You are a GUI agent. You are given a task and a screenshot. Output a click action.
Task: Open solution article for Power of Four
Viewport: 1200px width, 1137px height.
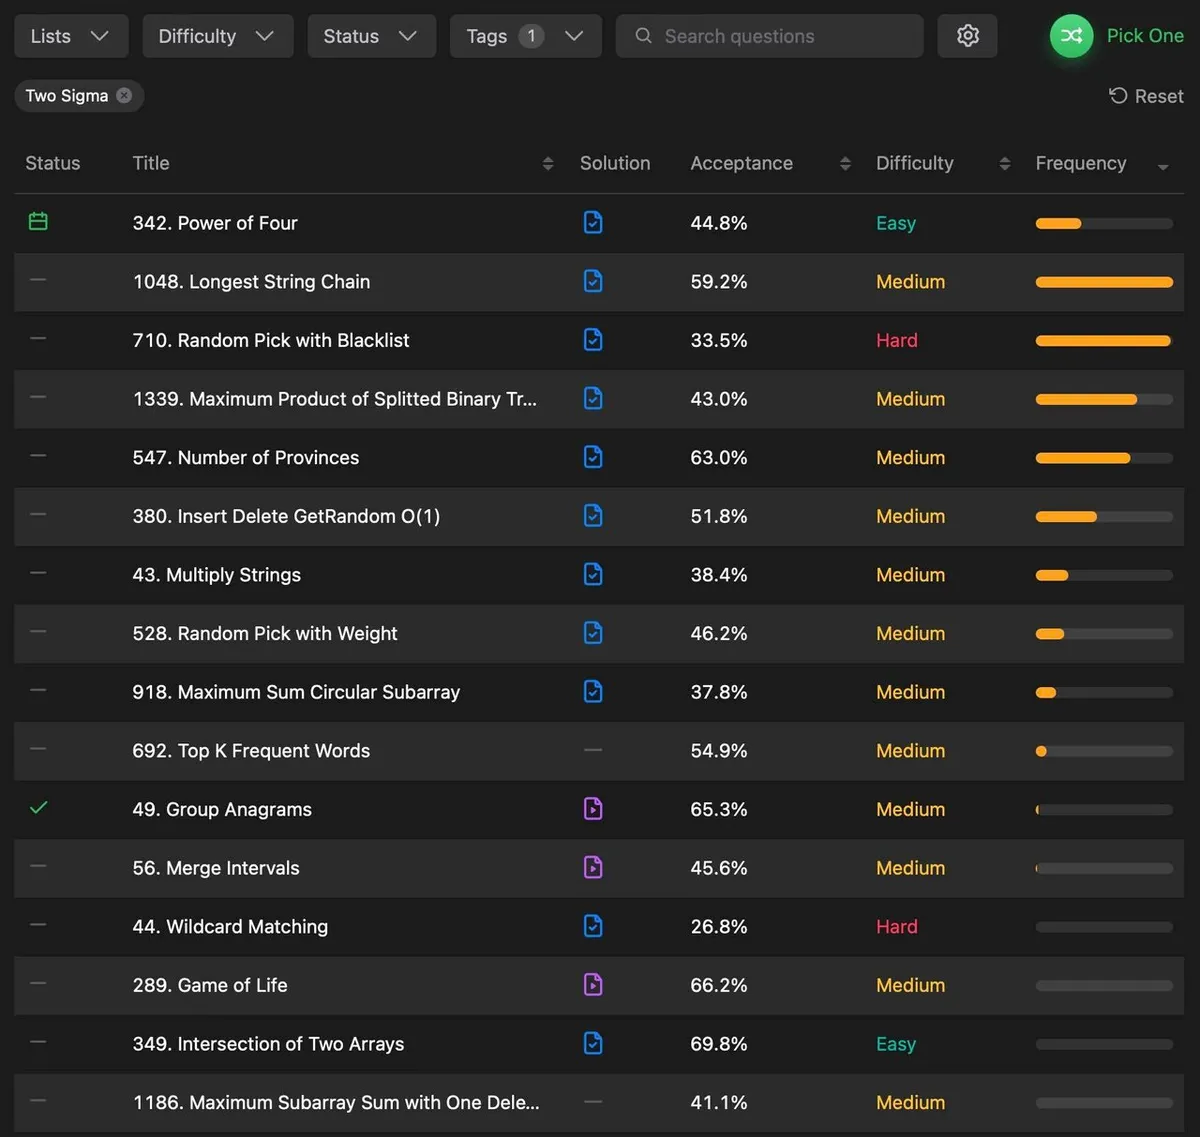coord(593,223)
